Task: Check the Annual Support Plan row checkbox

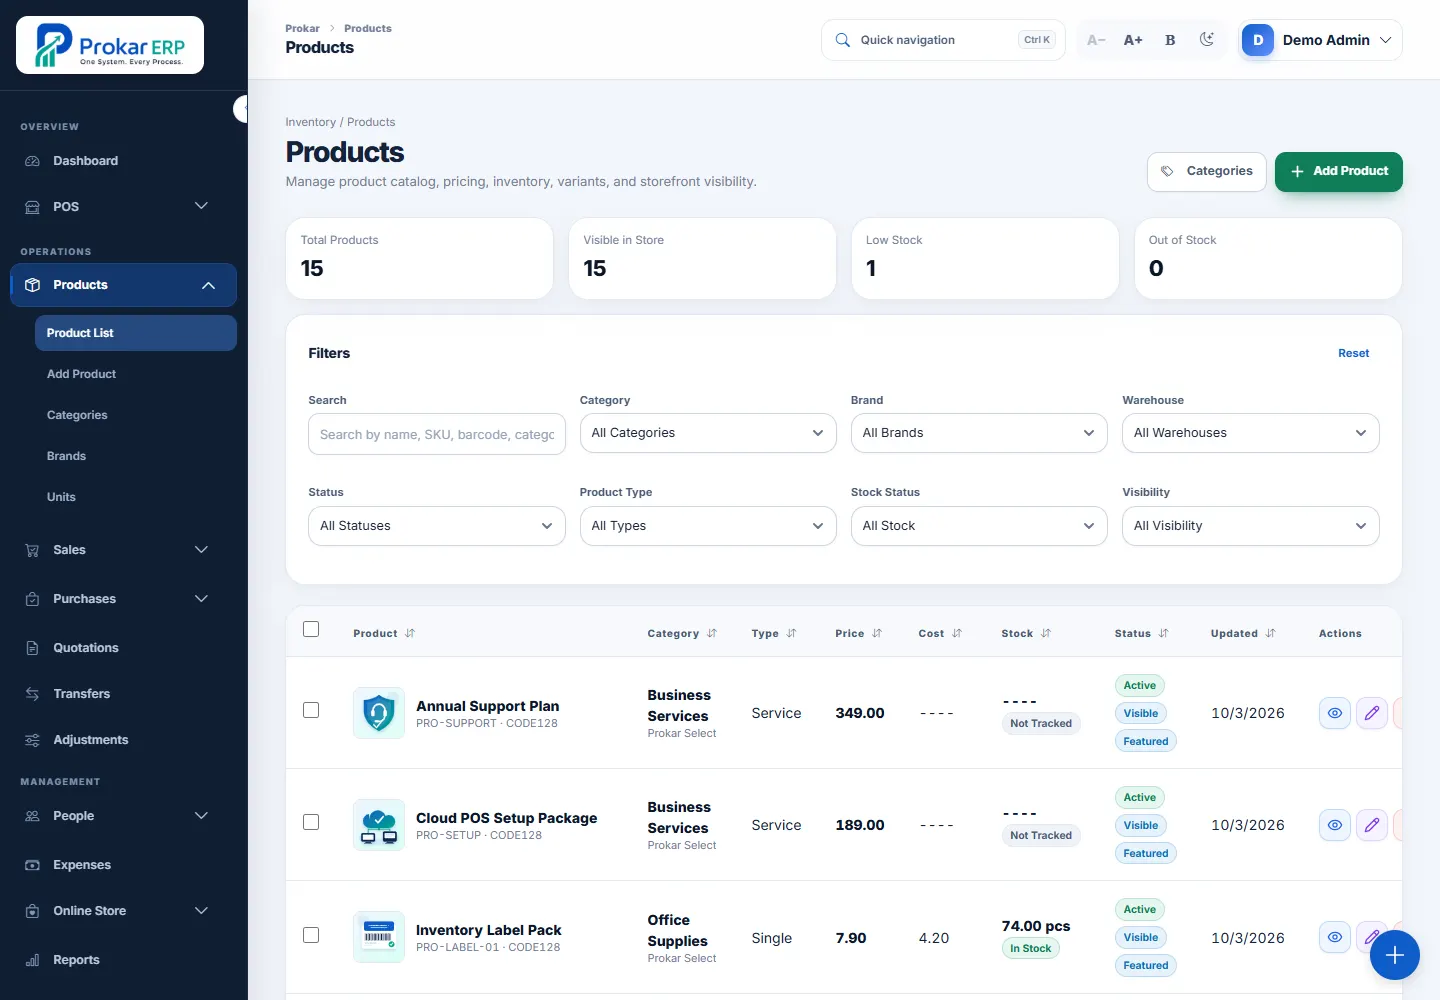Action: [311, 710]
